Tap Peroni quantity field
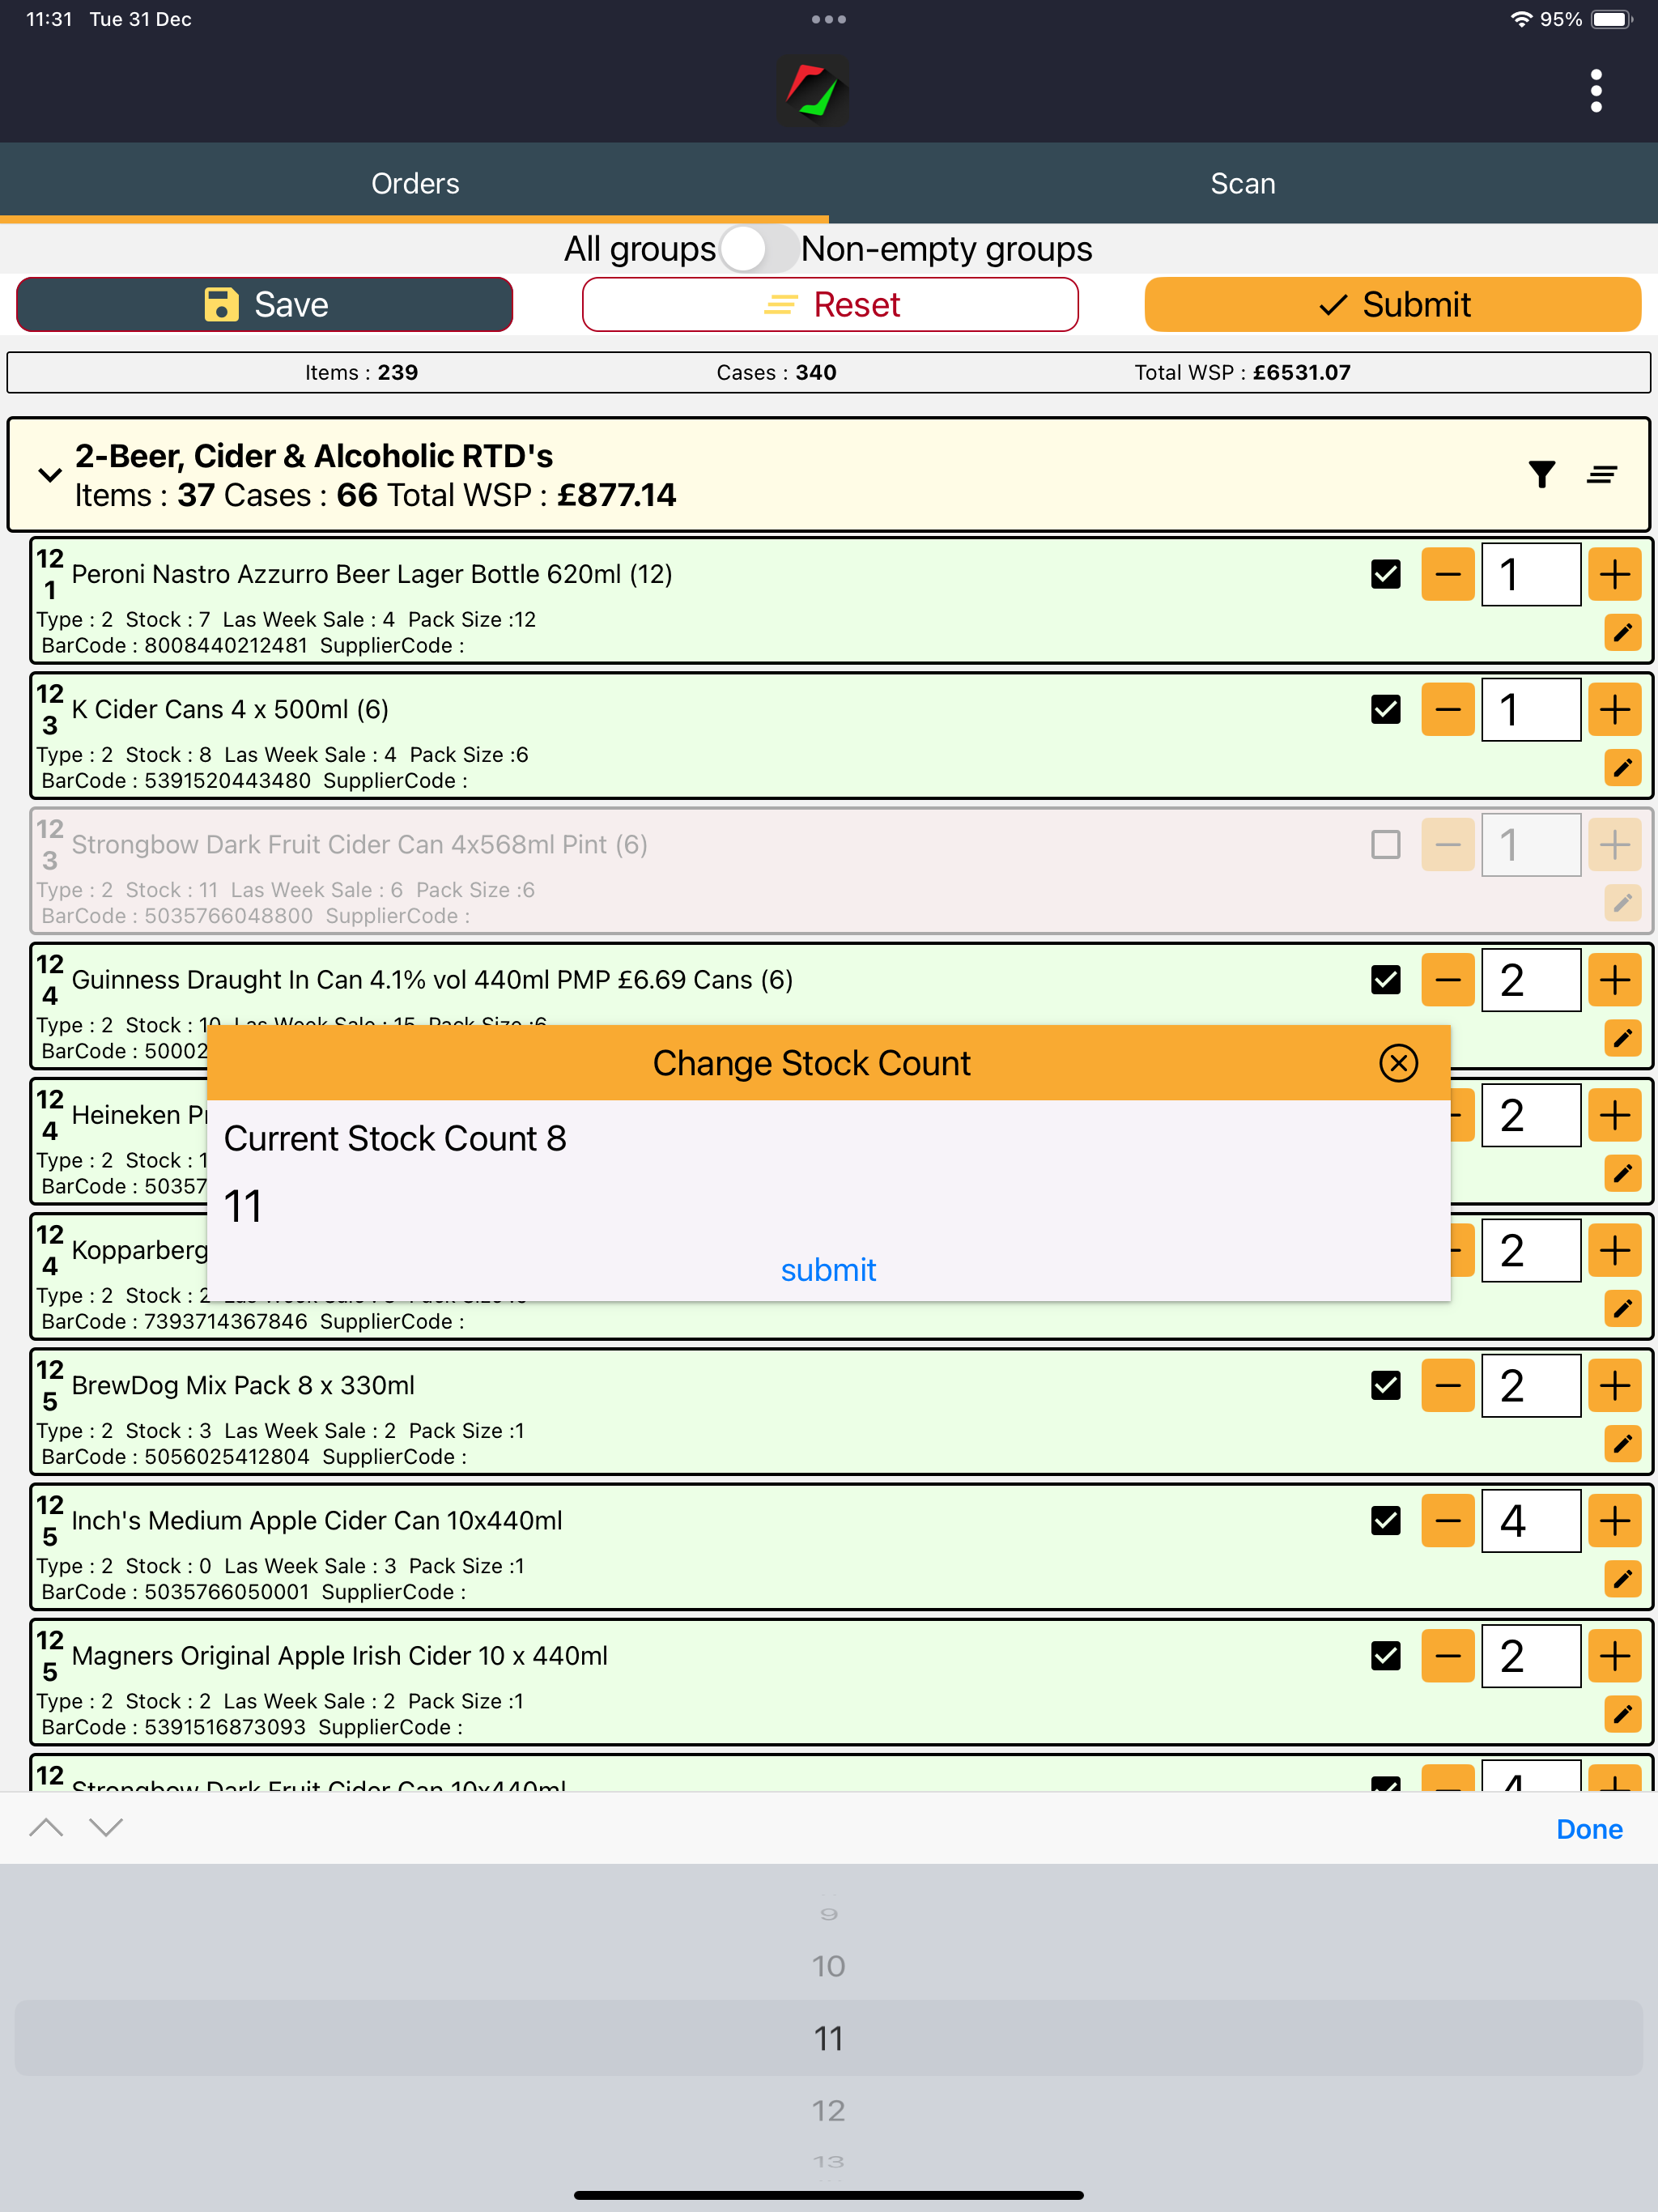The width and height of the screenshot is (1658, 2212). (1530, 574)
